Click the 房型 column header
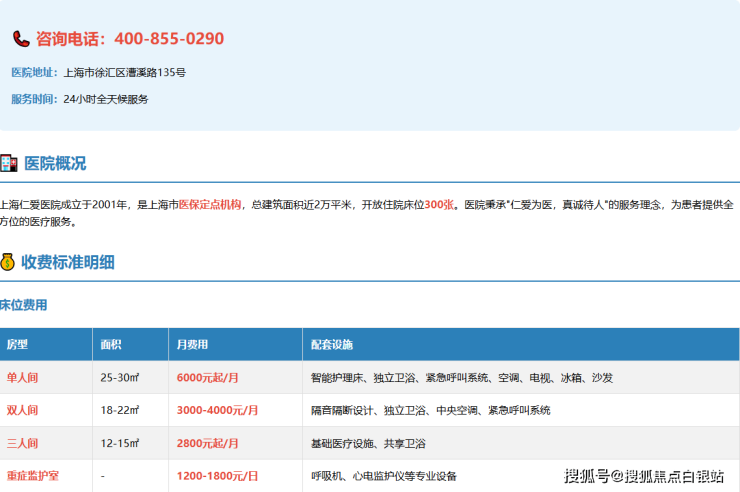Image resolution: width=740 pixels, height=492 pixels. point(17,344)
